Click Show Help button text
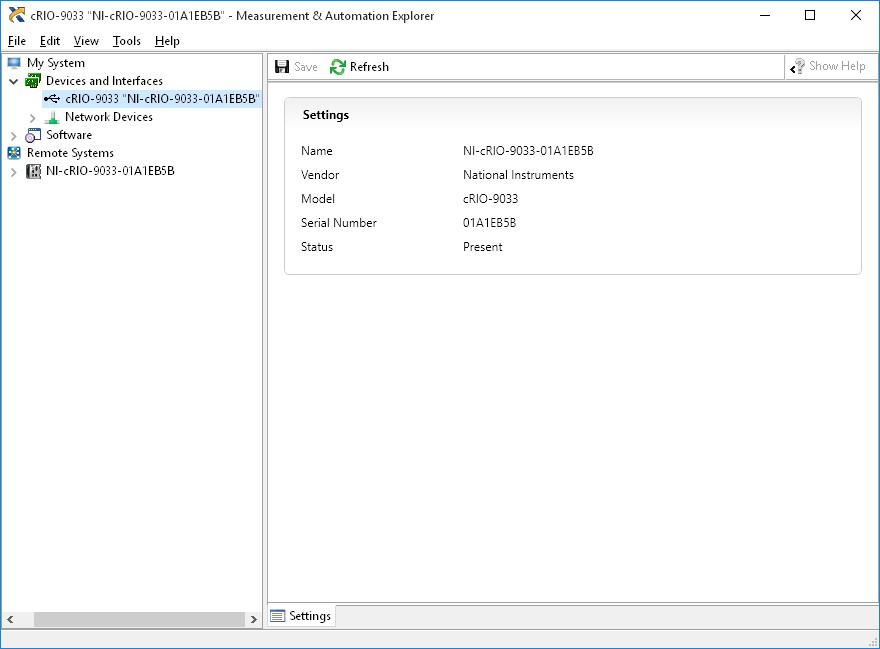Viewport: 880px width, 649px height. coord(837,66)
